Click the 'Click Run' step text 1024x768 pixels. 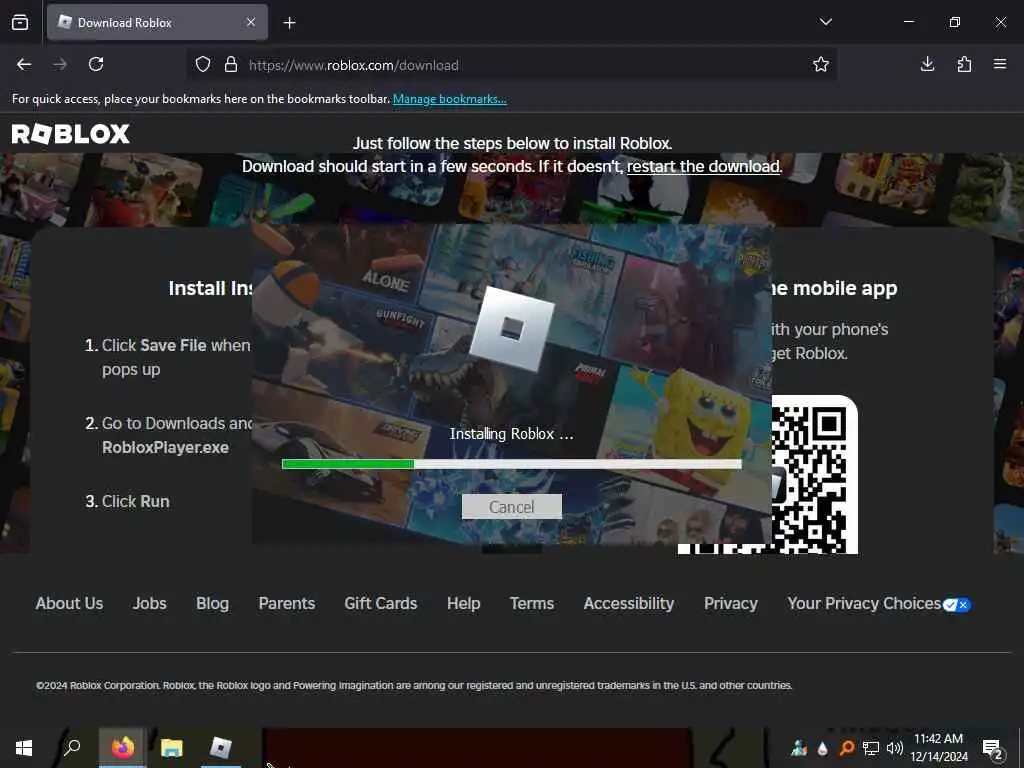(x=135, y=501)
